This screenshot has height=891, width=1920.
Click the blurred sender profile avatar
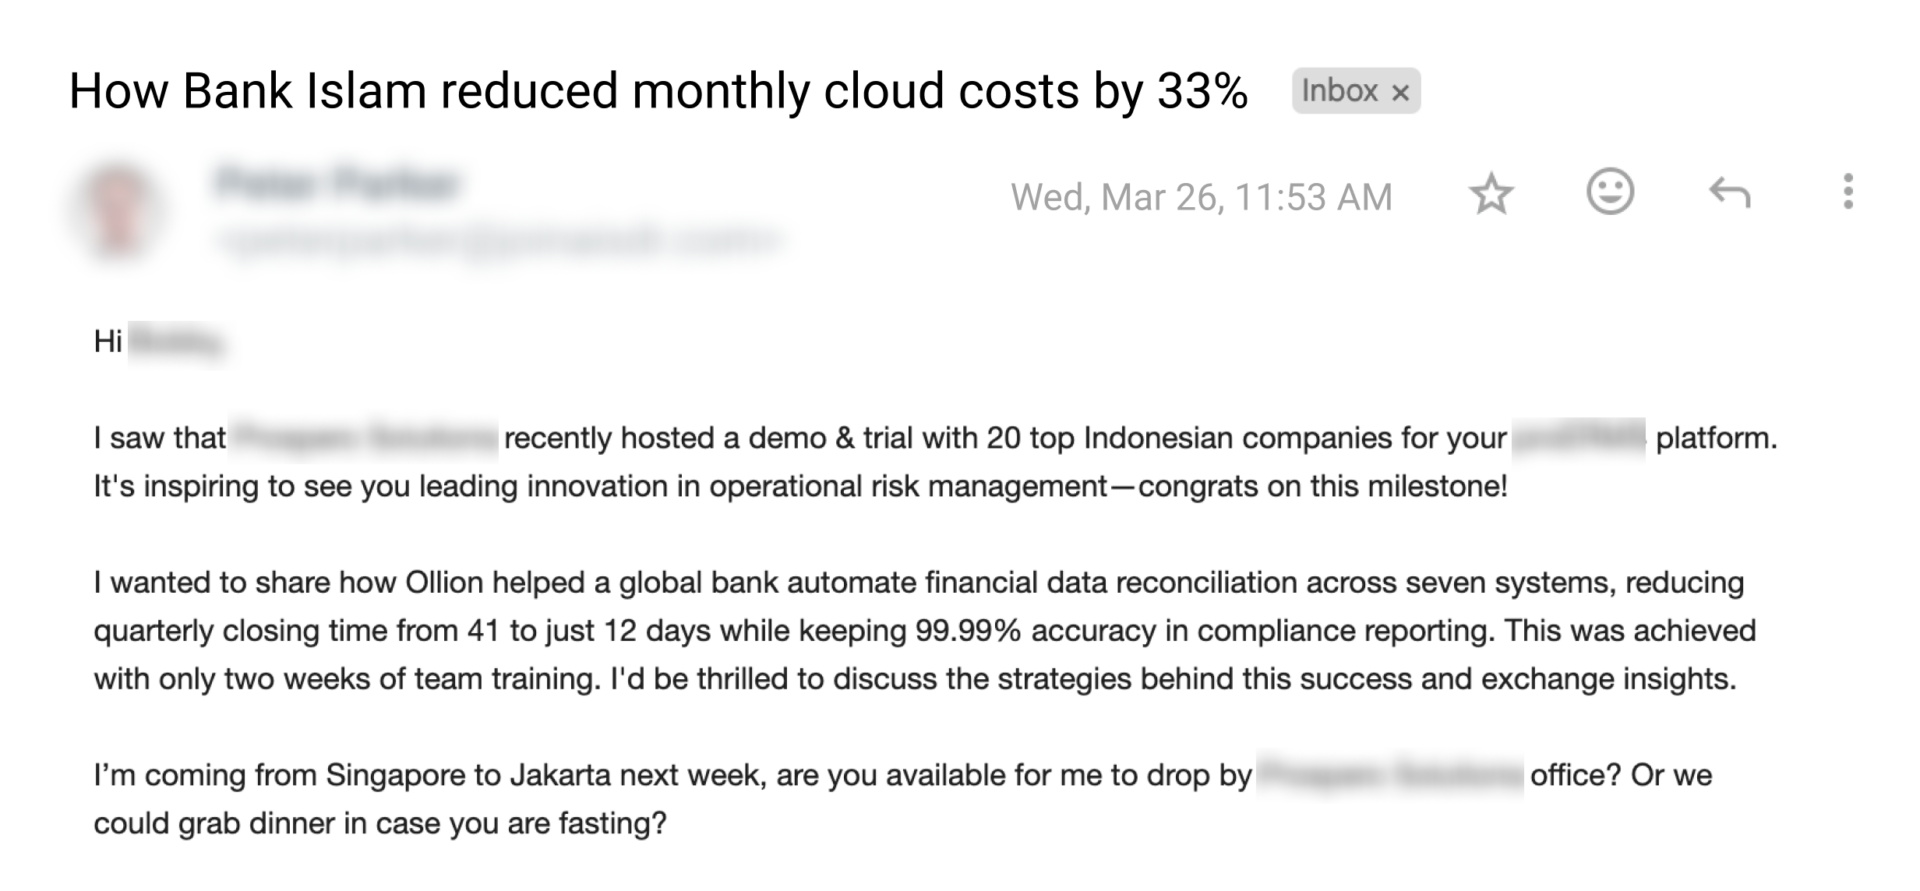[x=119, y=209]
